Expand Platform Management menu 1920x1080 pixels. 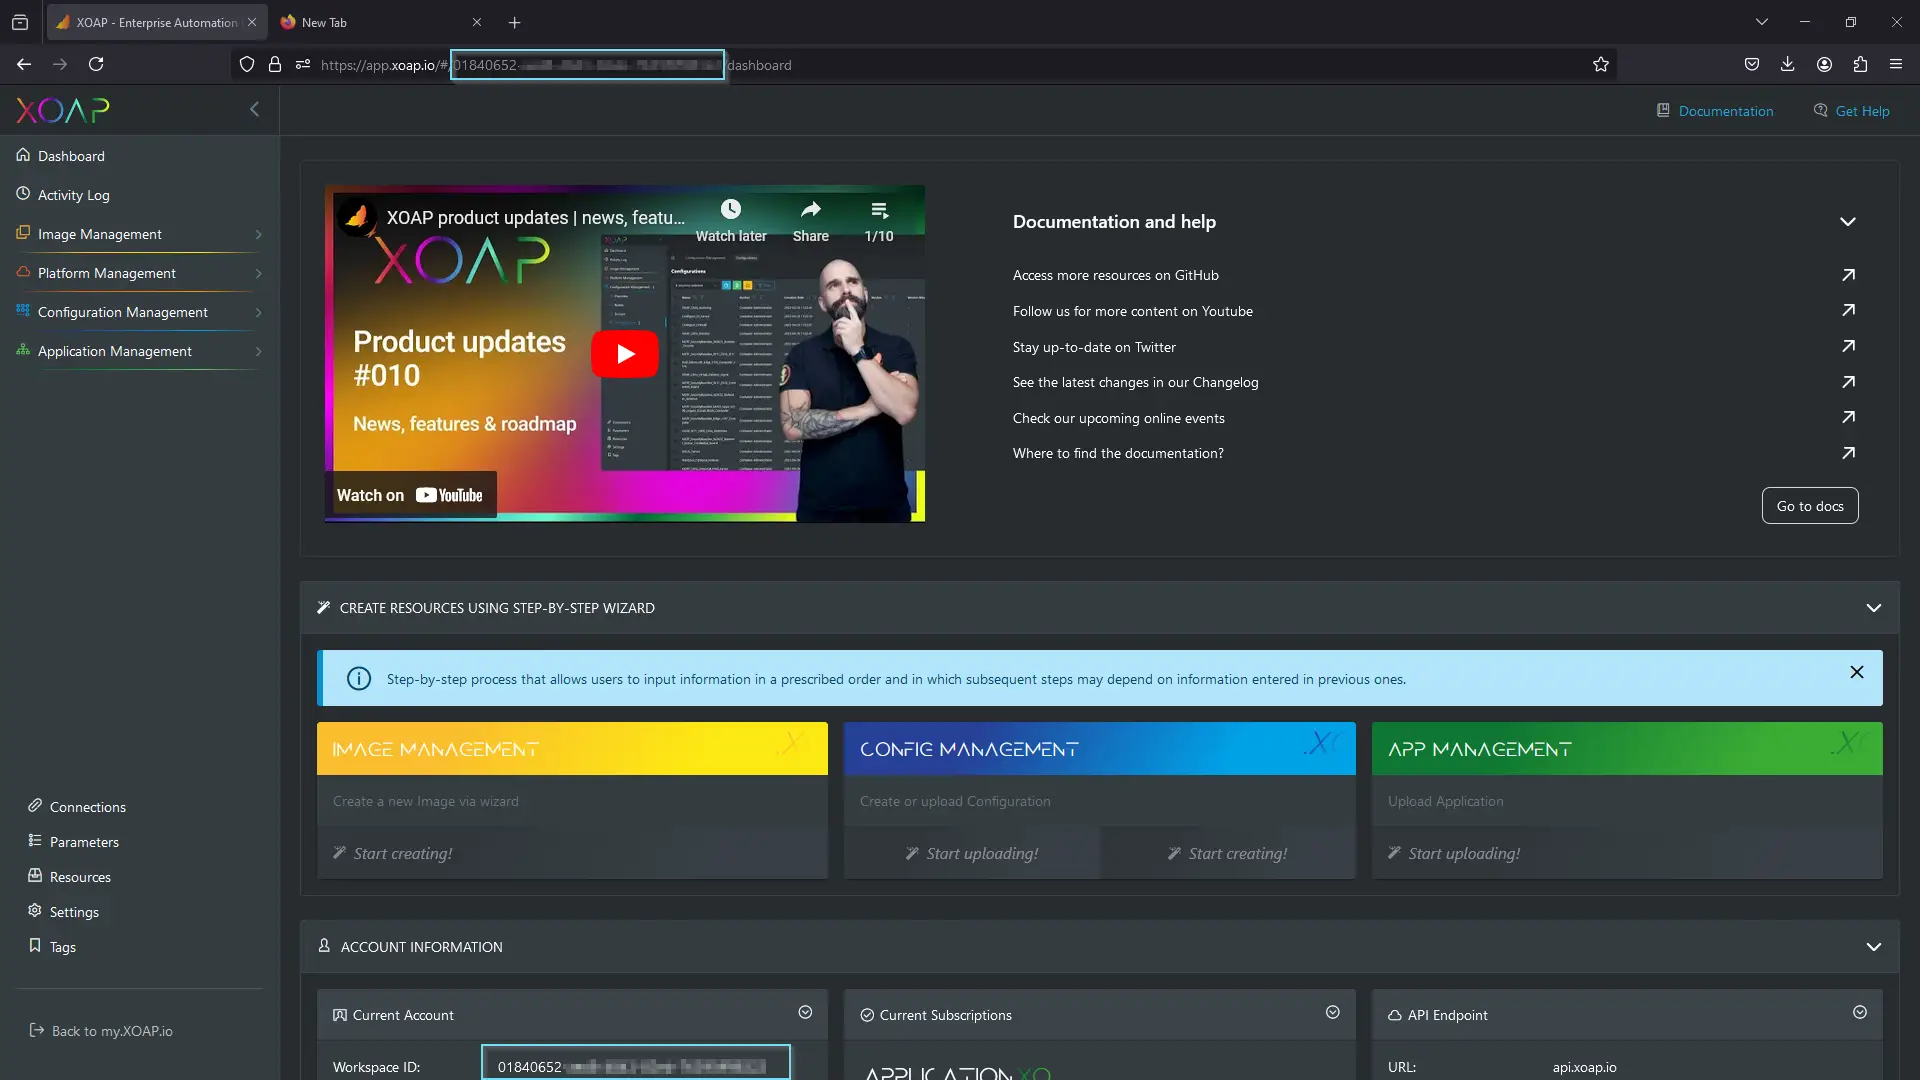[x=140, y=273]
